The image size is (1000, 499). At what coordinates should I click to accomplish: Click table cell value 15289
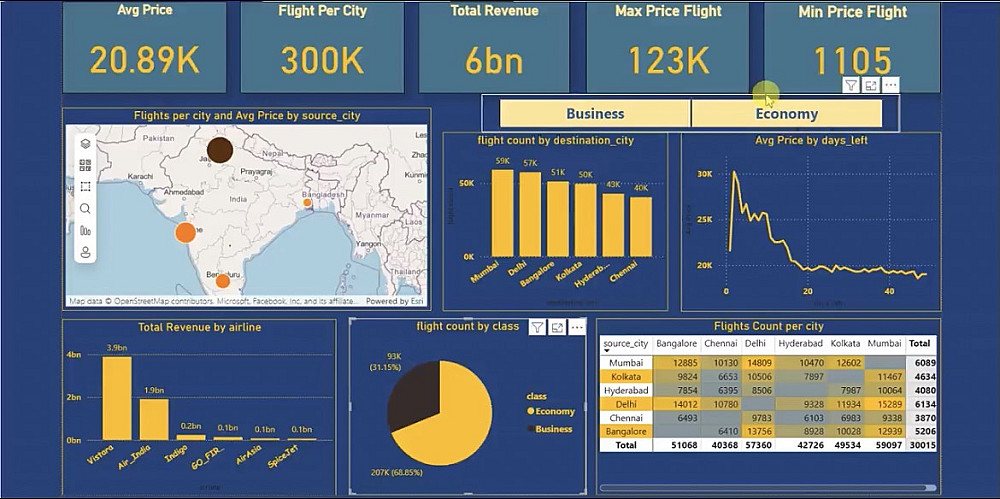(887, 404)
